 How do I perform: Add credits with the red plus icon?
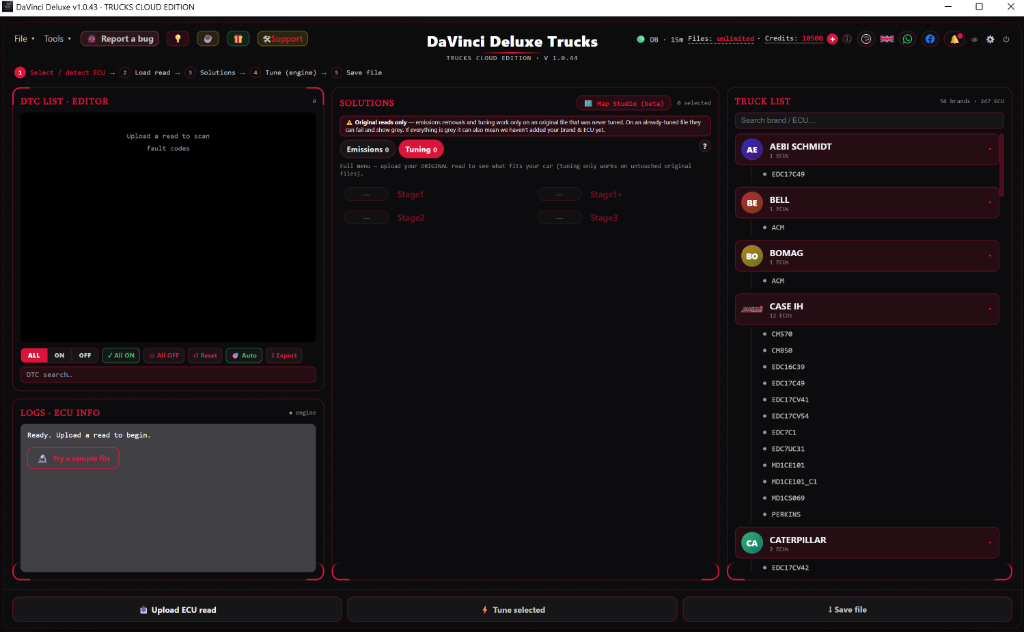(x=832, y=39)
